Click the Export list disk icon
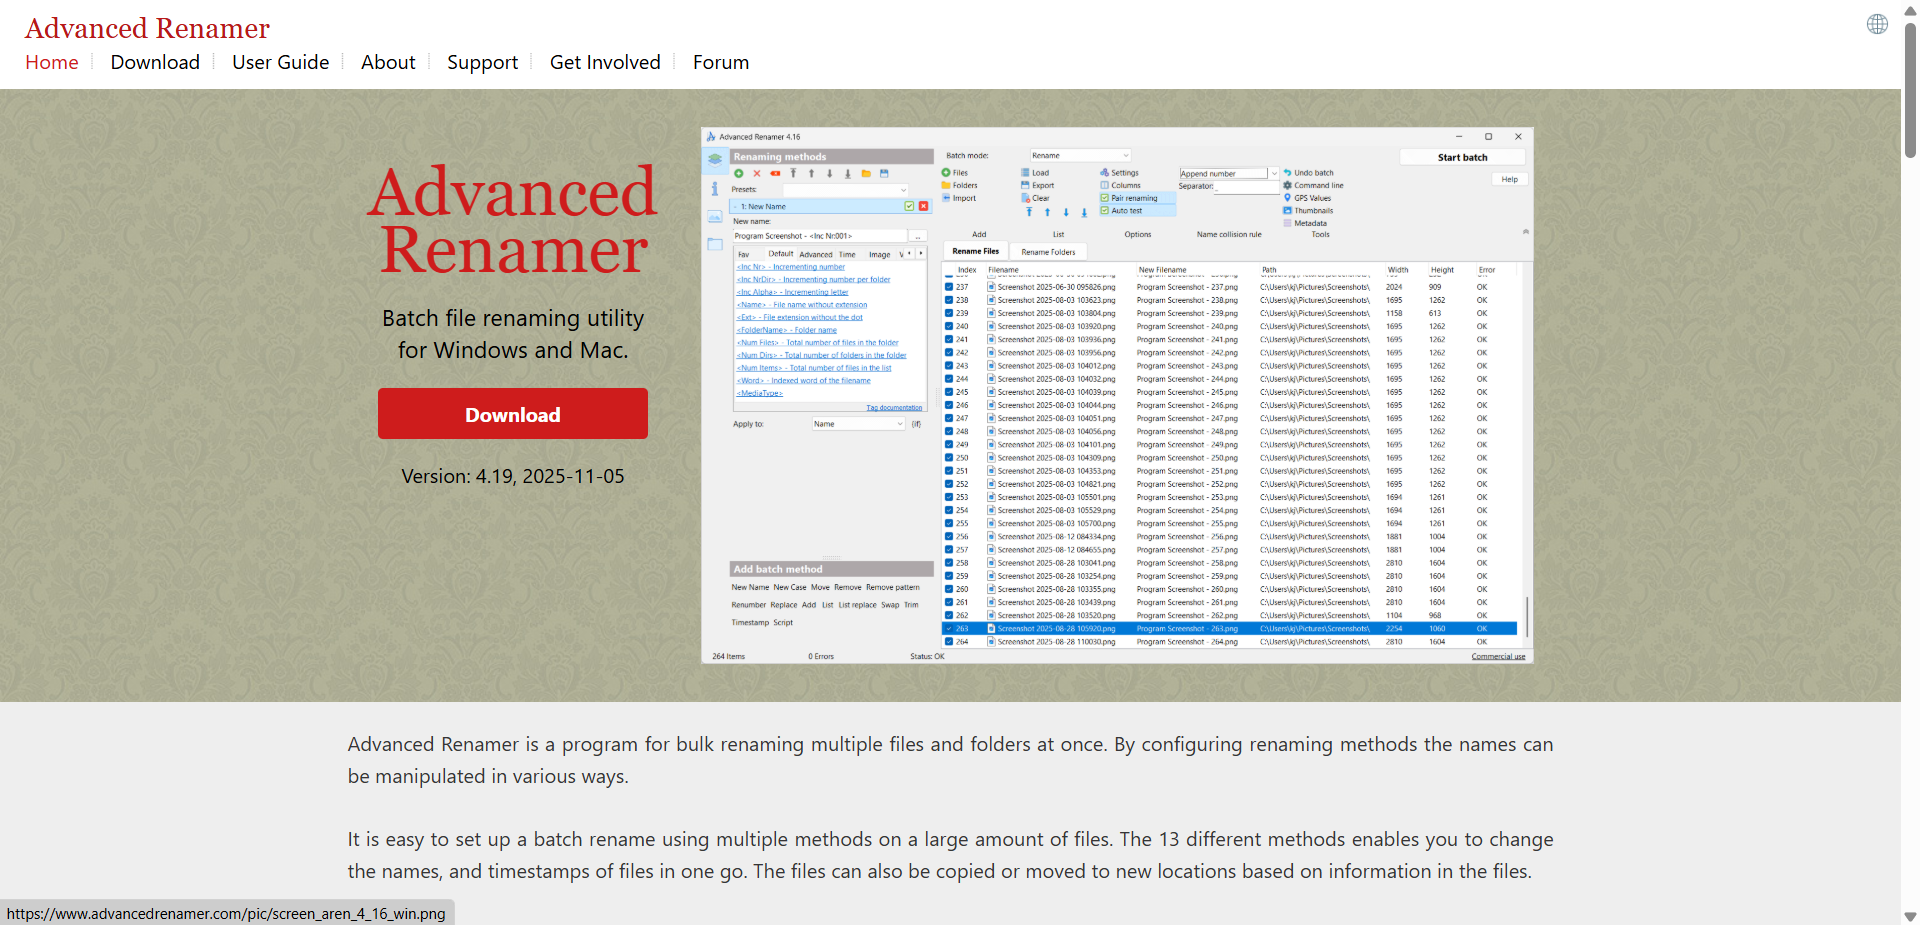The width and height of the screenshot is (1920, 925). 1025,185
